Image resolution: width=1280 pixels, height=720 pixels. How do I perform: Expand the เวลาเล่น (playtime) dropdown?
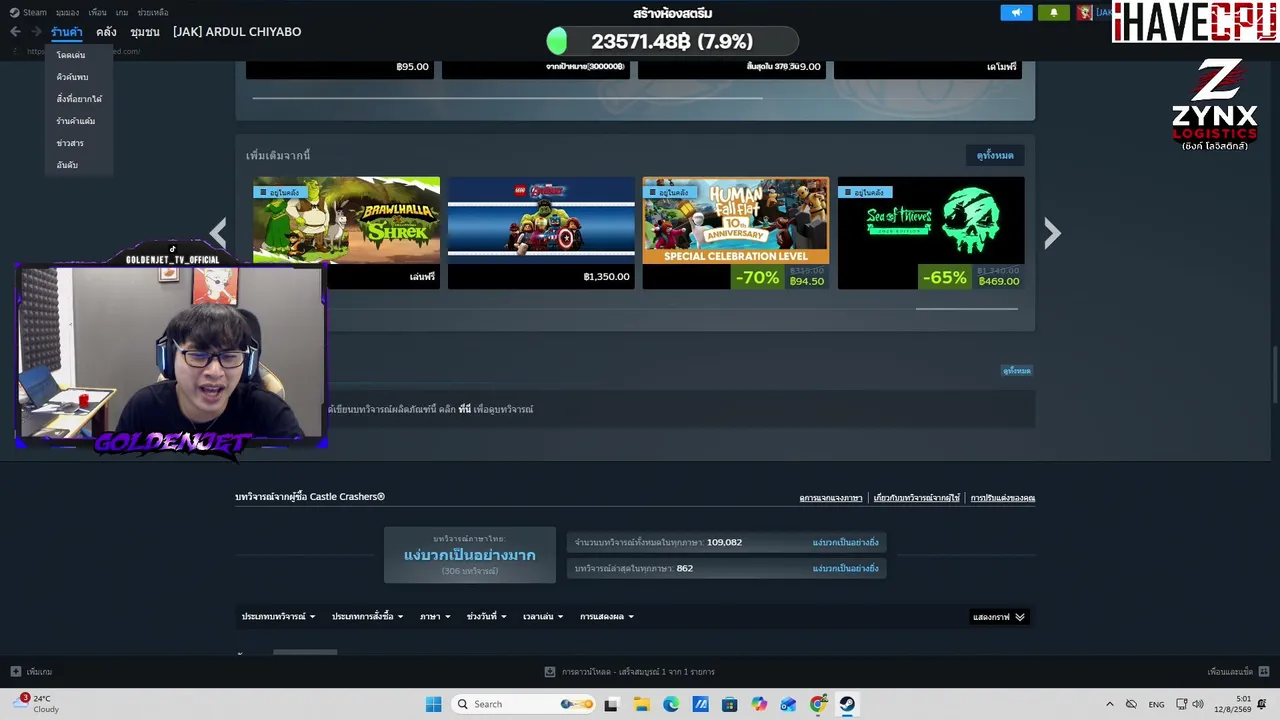click(543, 617)
